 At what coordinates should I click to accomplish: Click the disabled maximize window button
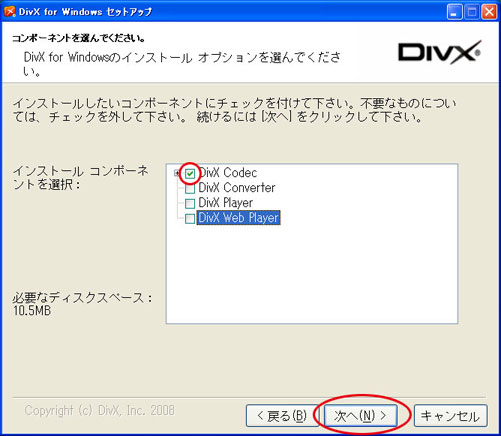[472, 12]
